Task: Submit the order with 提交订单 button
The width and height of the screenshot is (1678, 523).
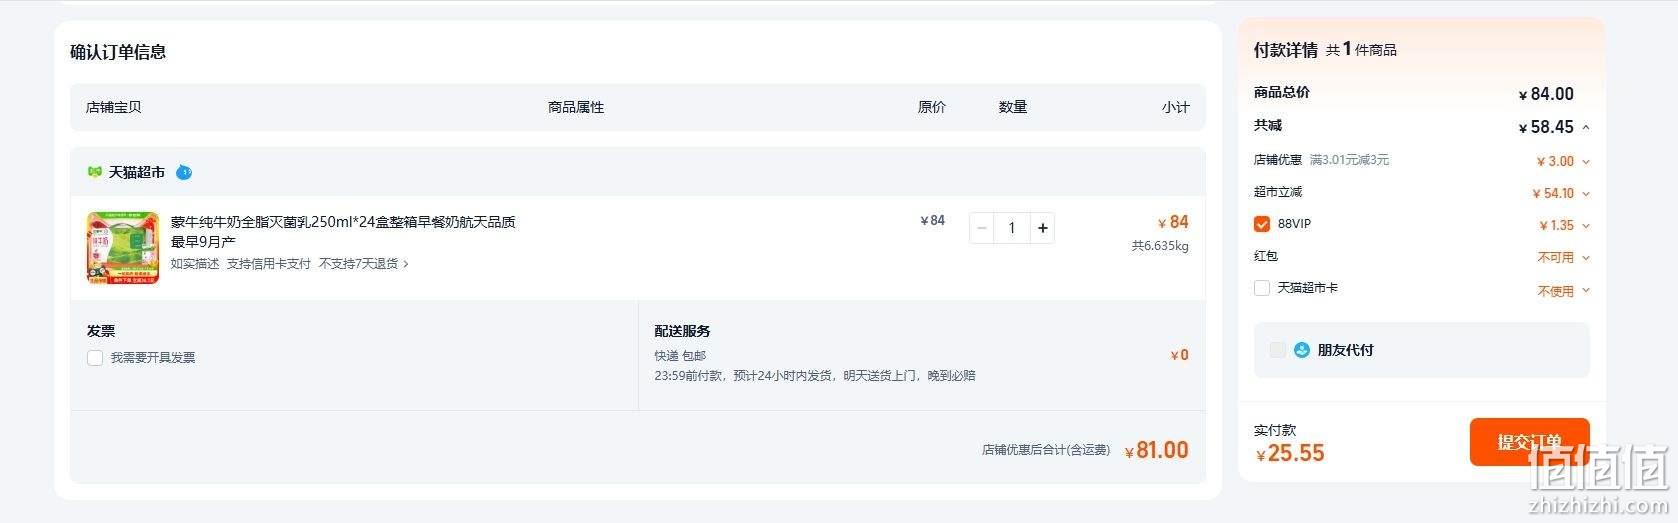Action: [1529, 442]
